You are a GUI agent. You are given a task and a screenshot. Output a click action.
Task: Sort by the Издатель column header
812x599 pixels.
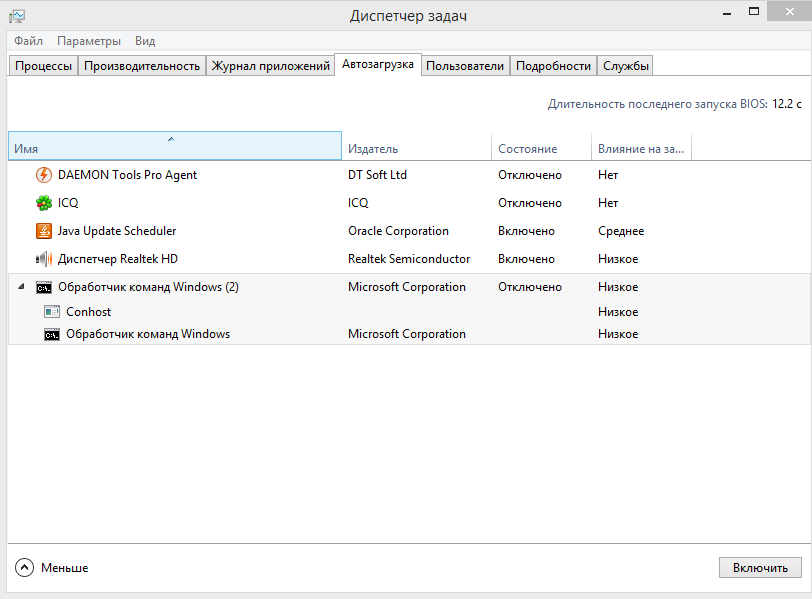pyautogui.click(x=416, y=148)
